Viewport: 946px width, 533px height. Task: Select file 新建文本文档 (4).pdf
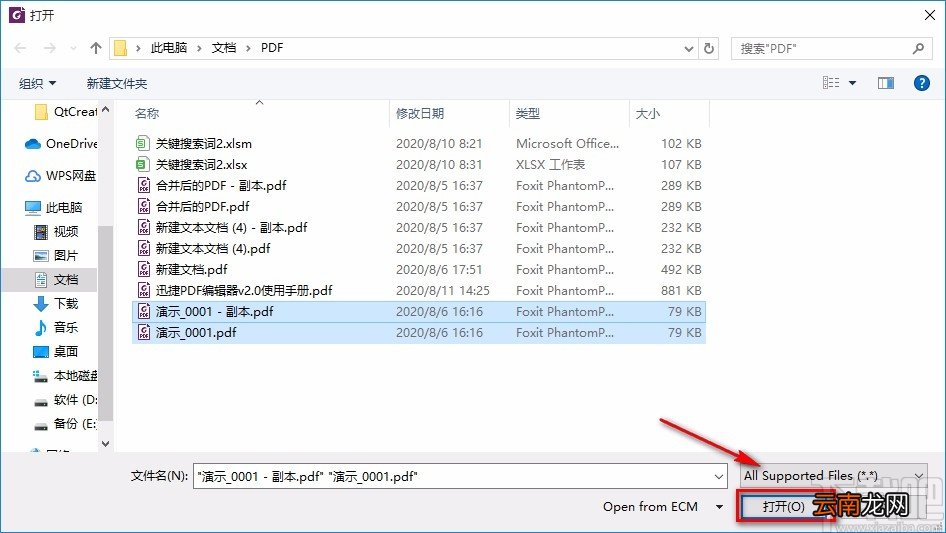click(418, 249)
